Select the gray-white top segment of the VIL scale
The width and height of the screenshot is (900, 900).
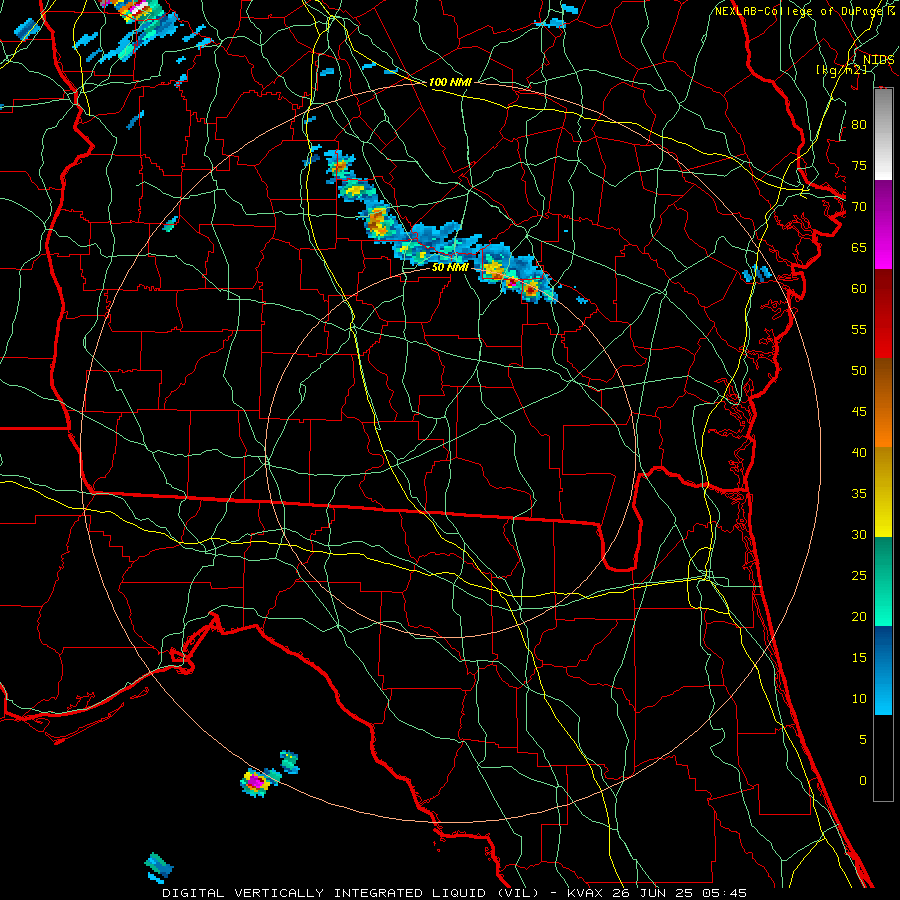click(883, 134)
